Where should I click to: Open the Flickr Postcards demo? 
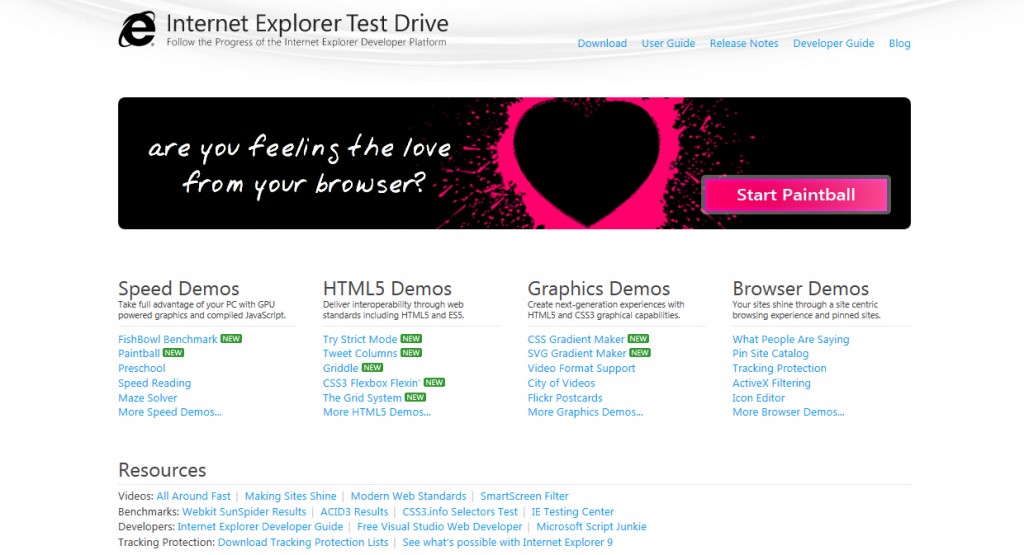[565, 398]
